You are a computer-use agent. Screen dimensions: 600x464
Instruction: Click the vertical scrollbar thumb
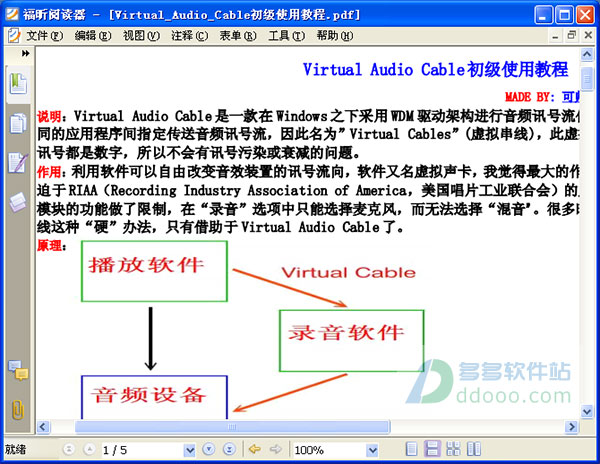[x=587, y=78]
